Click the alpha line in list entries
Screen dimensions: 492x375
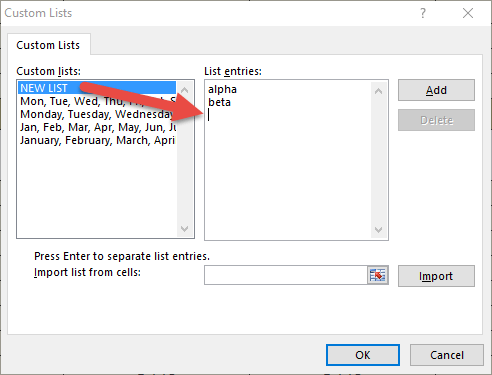pyautogui.click(x=222, y=89)
